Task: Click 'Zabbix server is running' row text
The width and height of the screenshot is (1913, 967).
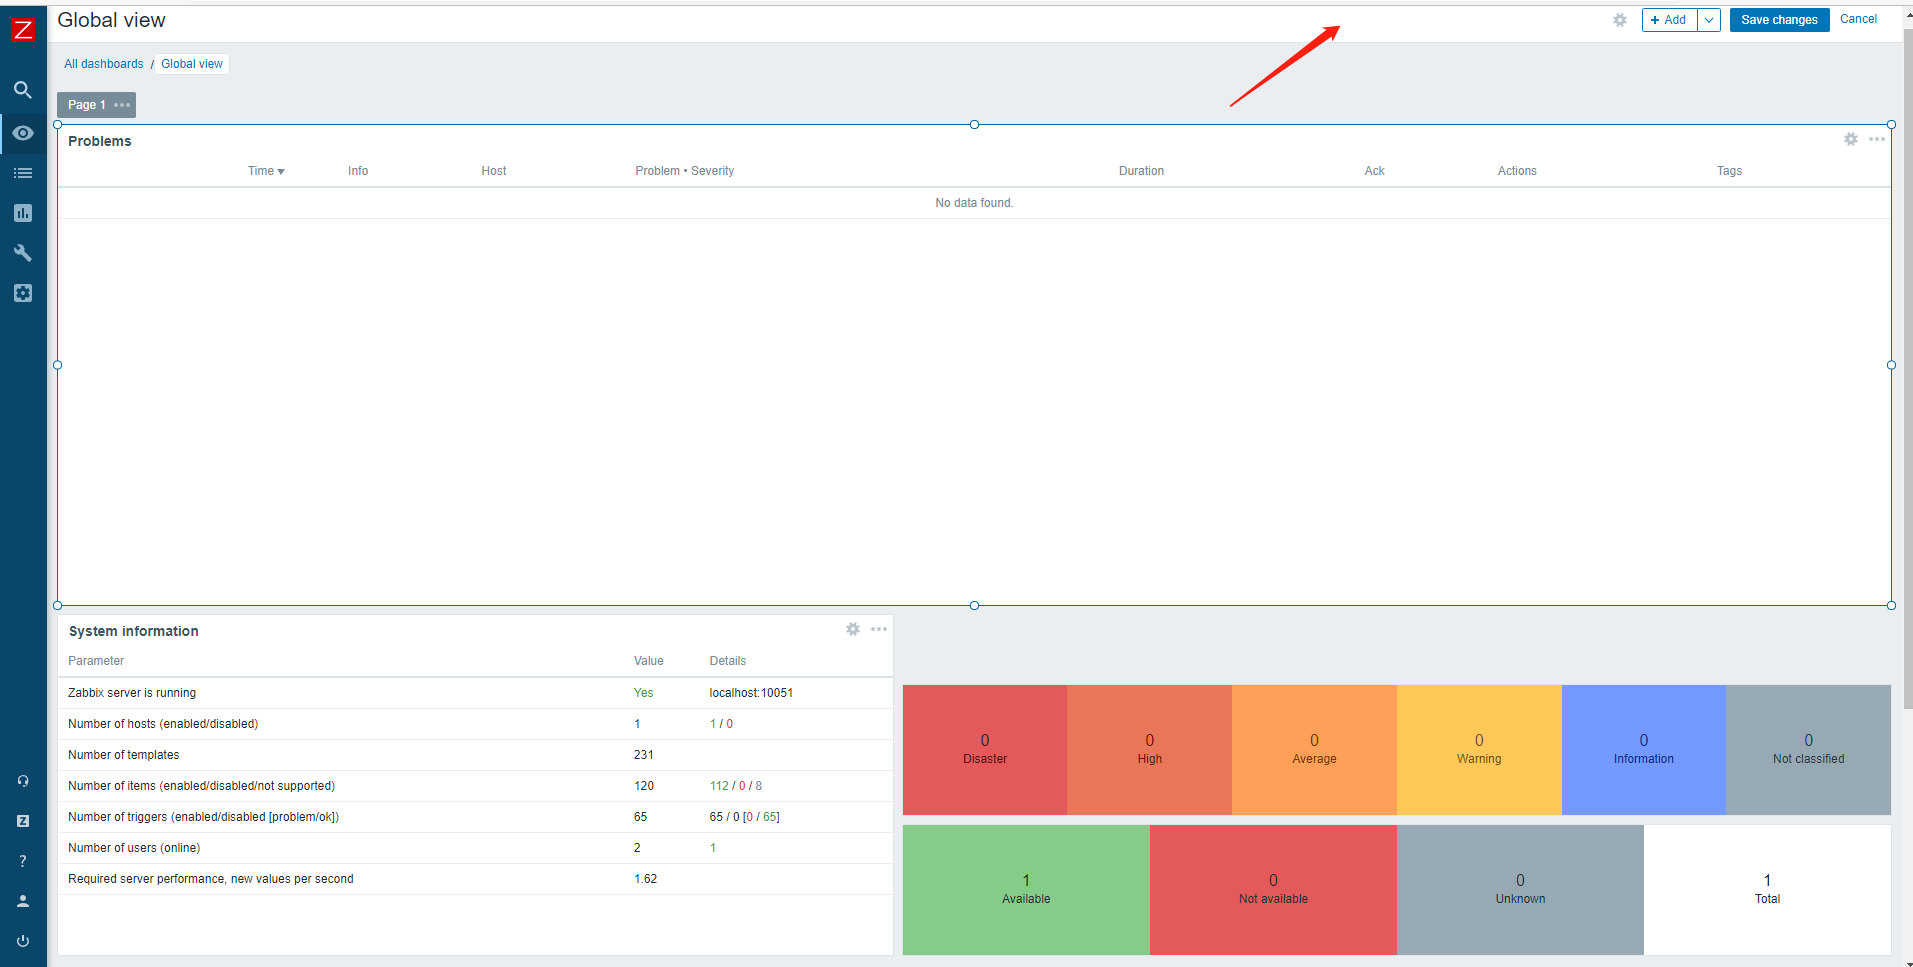Action: pyautogui.click(x=132, y=693)
